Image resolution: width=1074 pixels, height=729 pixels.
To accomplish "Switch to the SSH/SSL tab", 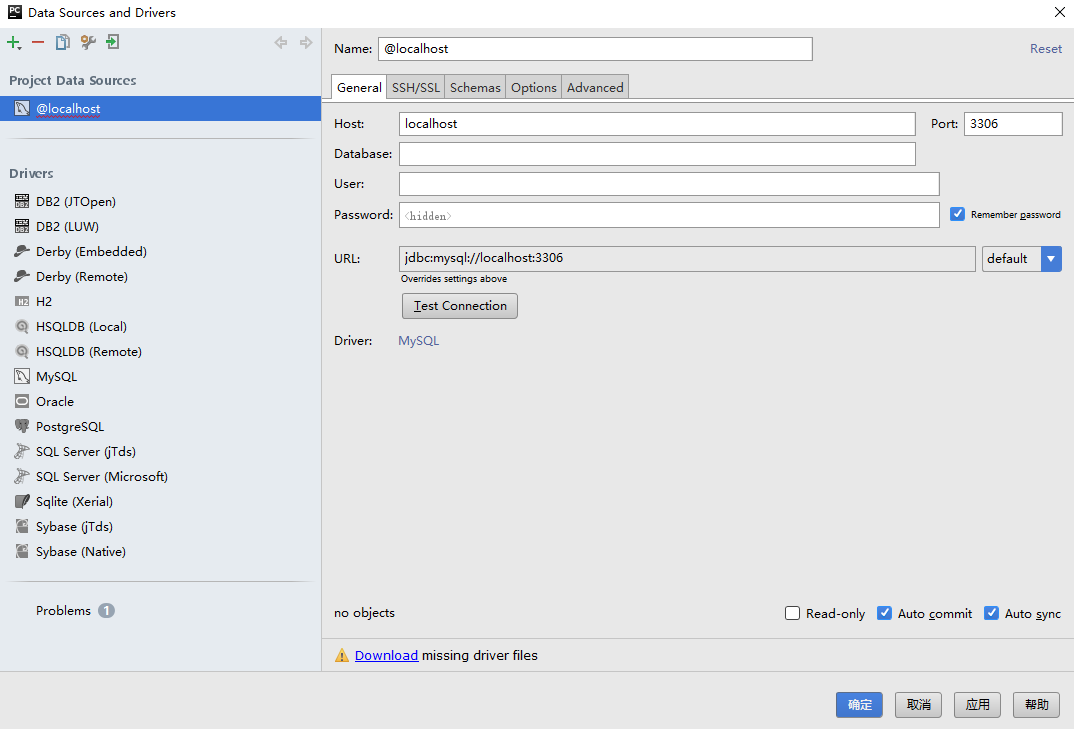I will click(415, 88).
